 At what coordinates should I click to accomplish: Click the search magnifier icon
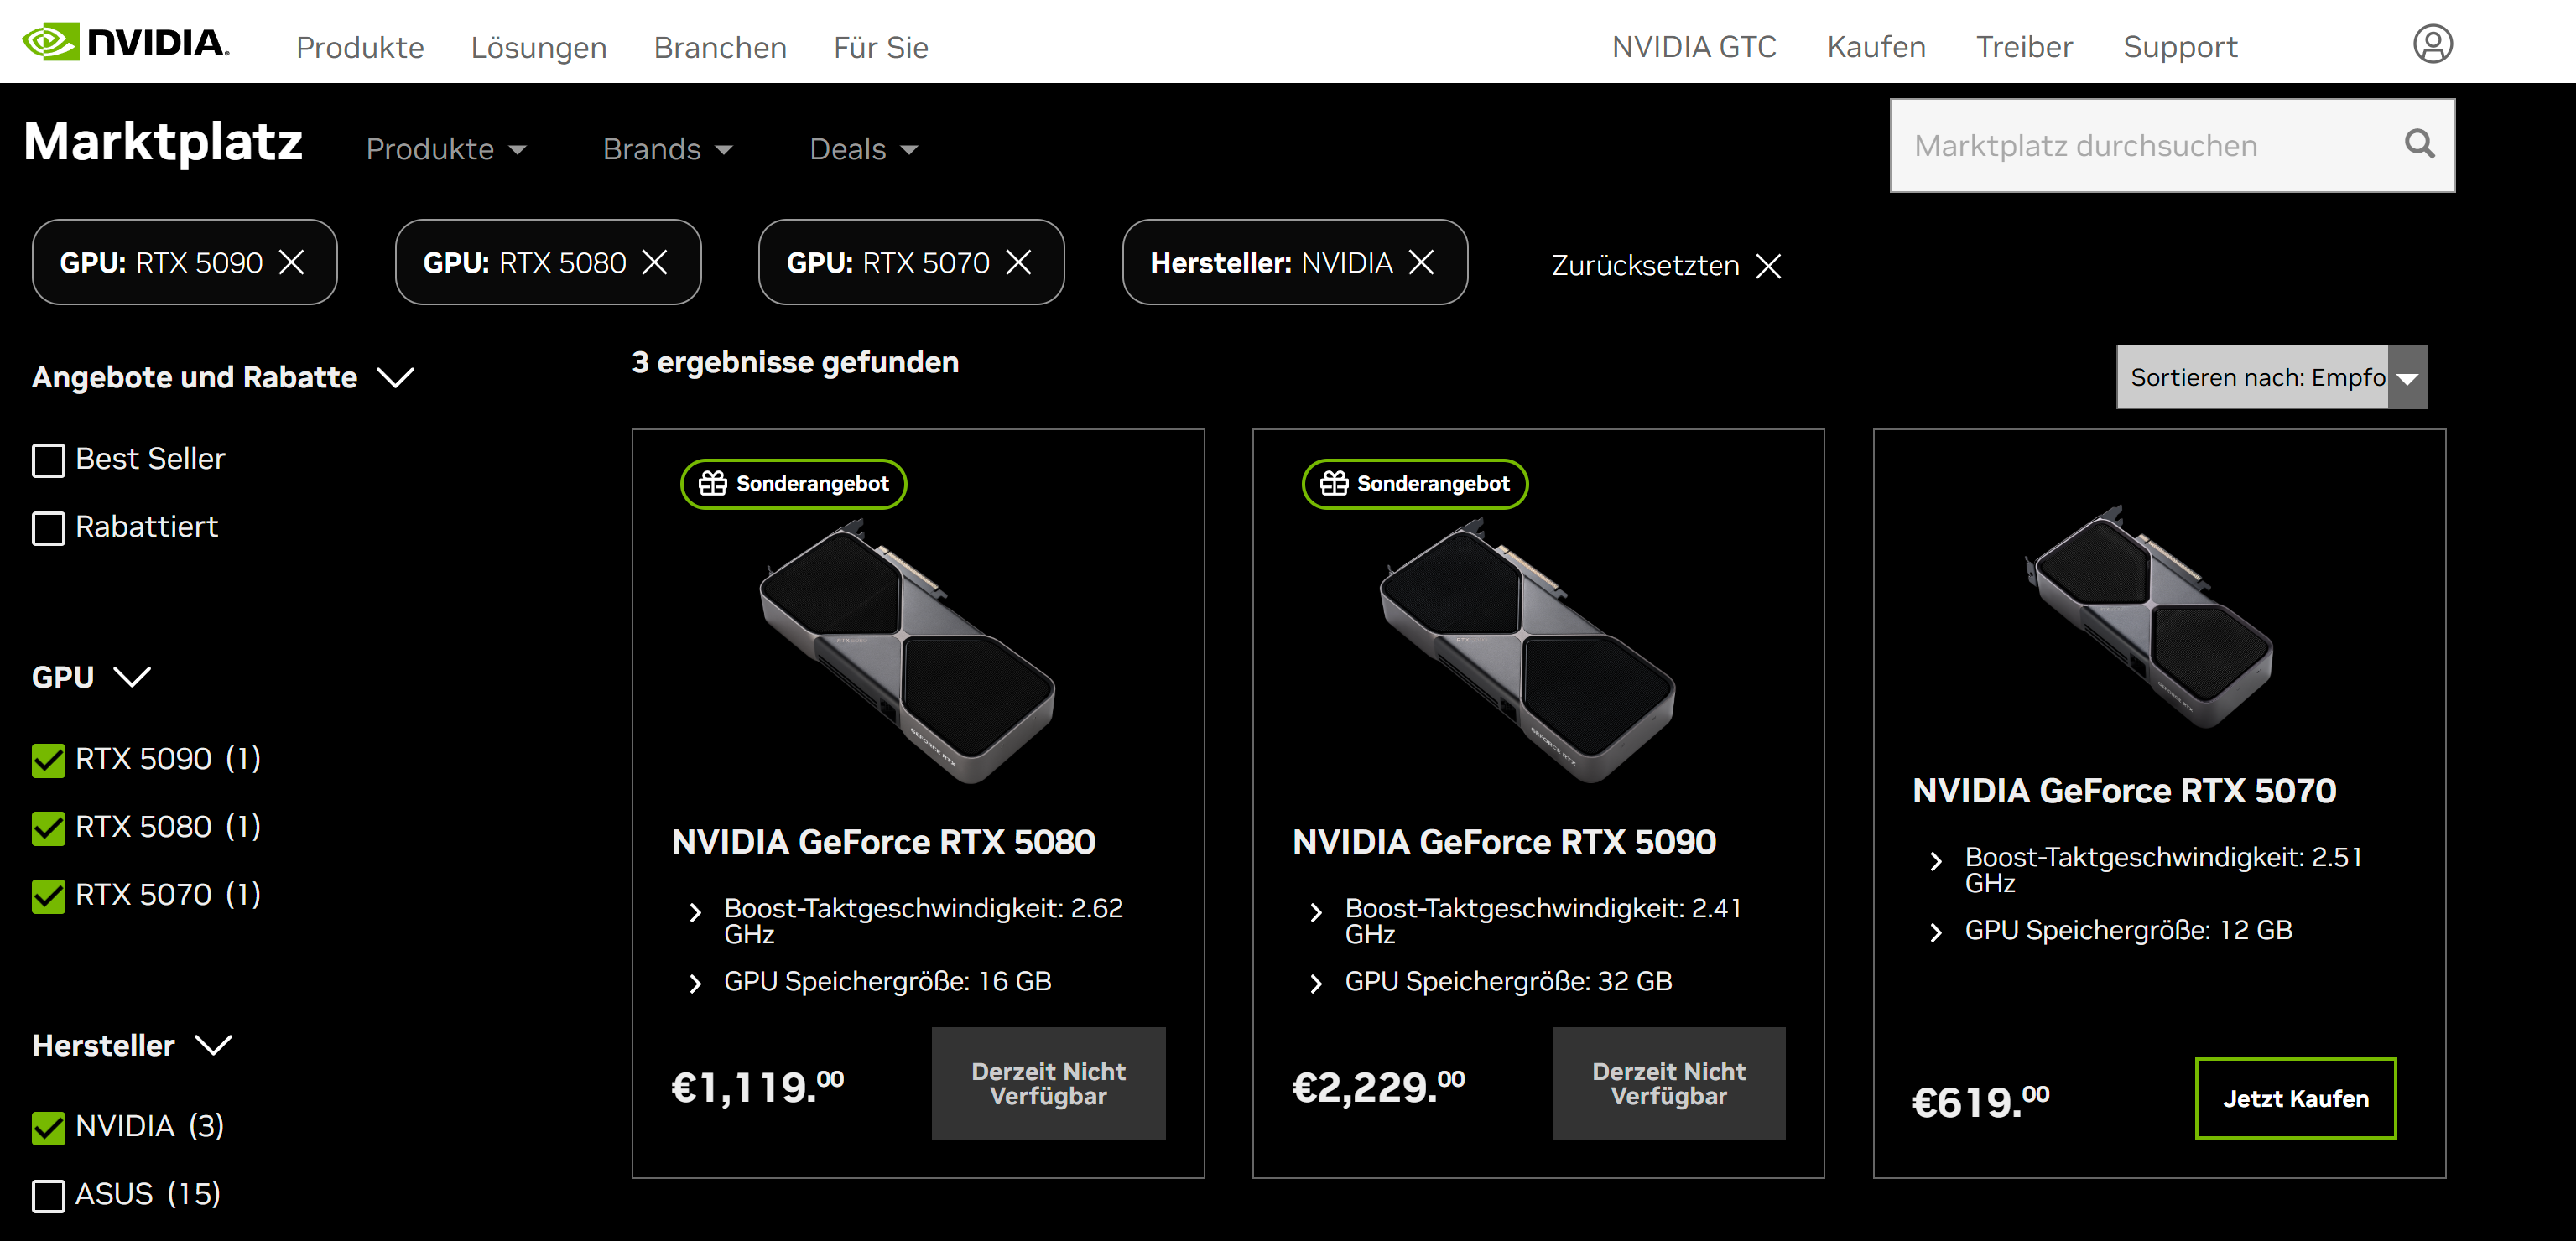[2419, 145]
